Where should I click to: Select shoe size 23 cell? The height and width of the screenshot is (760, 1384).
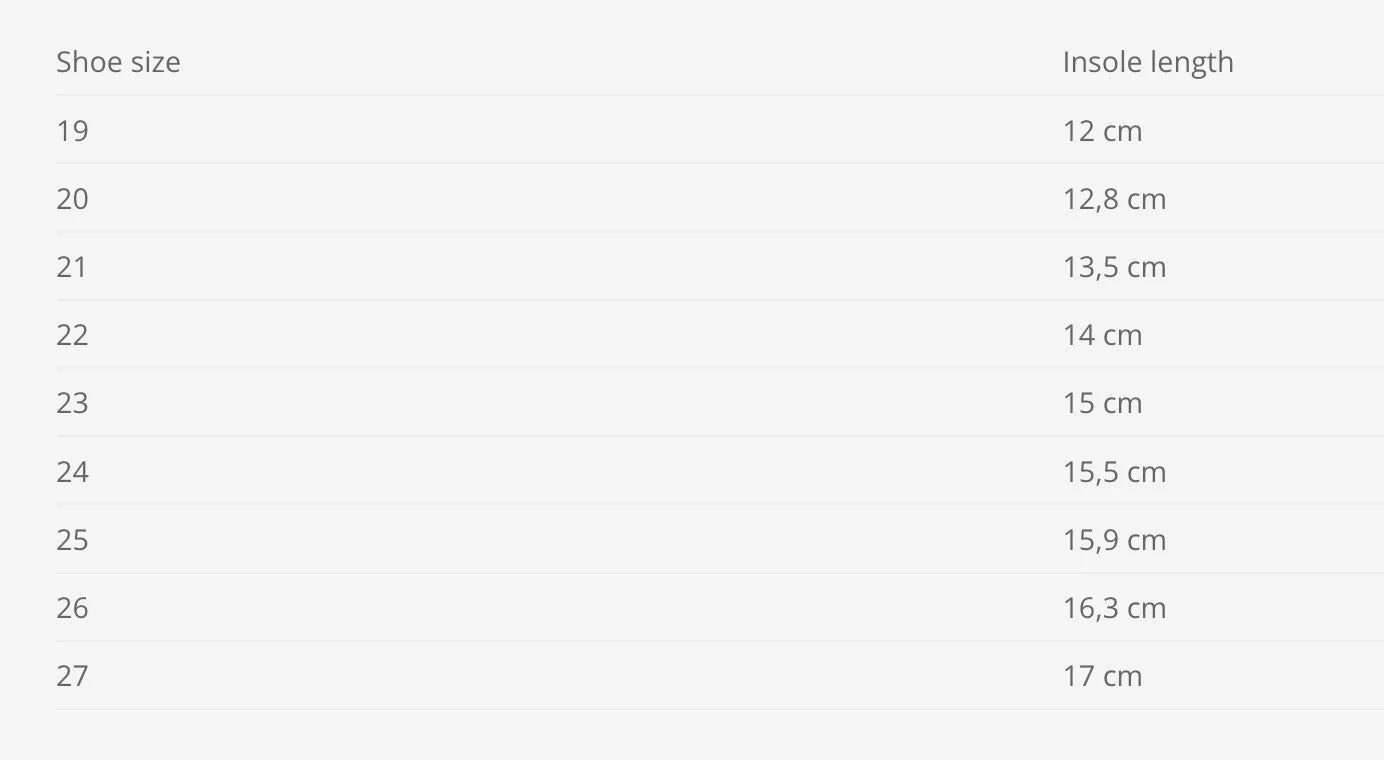tap(72, 403)
